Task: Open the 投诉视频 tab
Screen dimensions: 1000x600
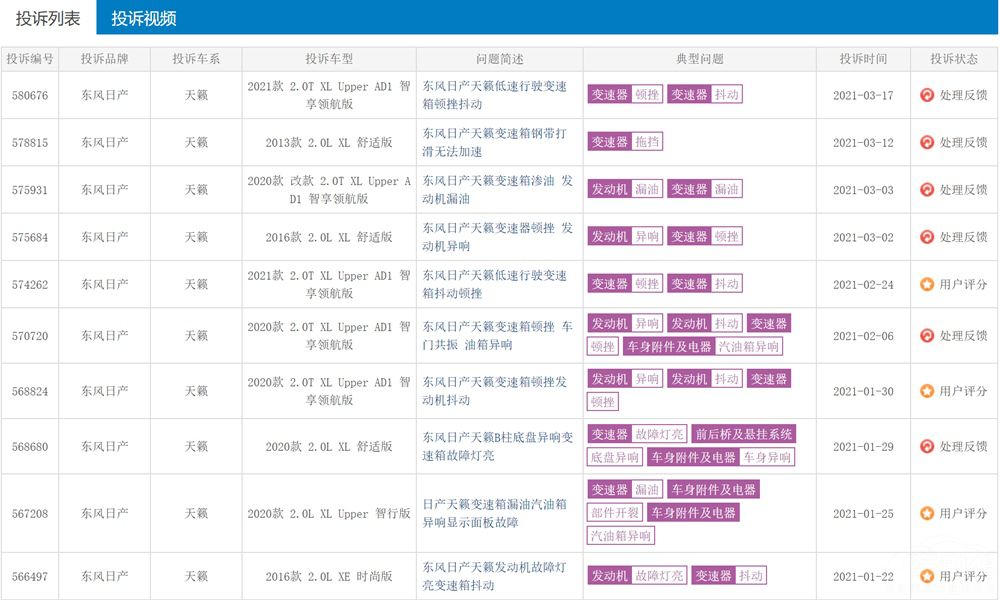Action: pos(143,18)
